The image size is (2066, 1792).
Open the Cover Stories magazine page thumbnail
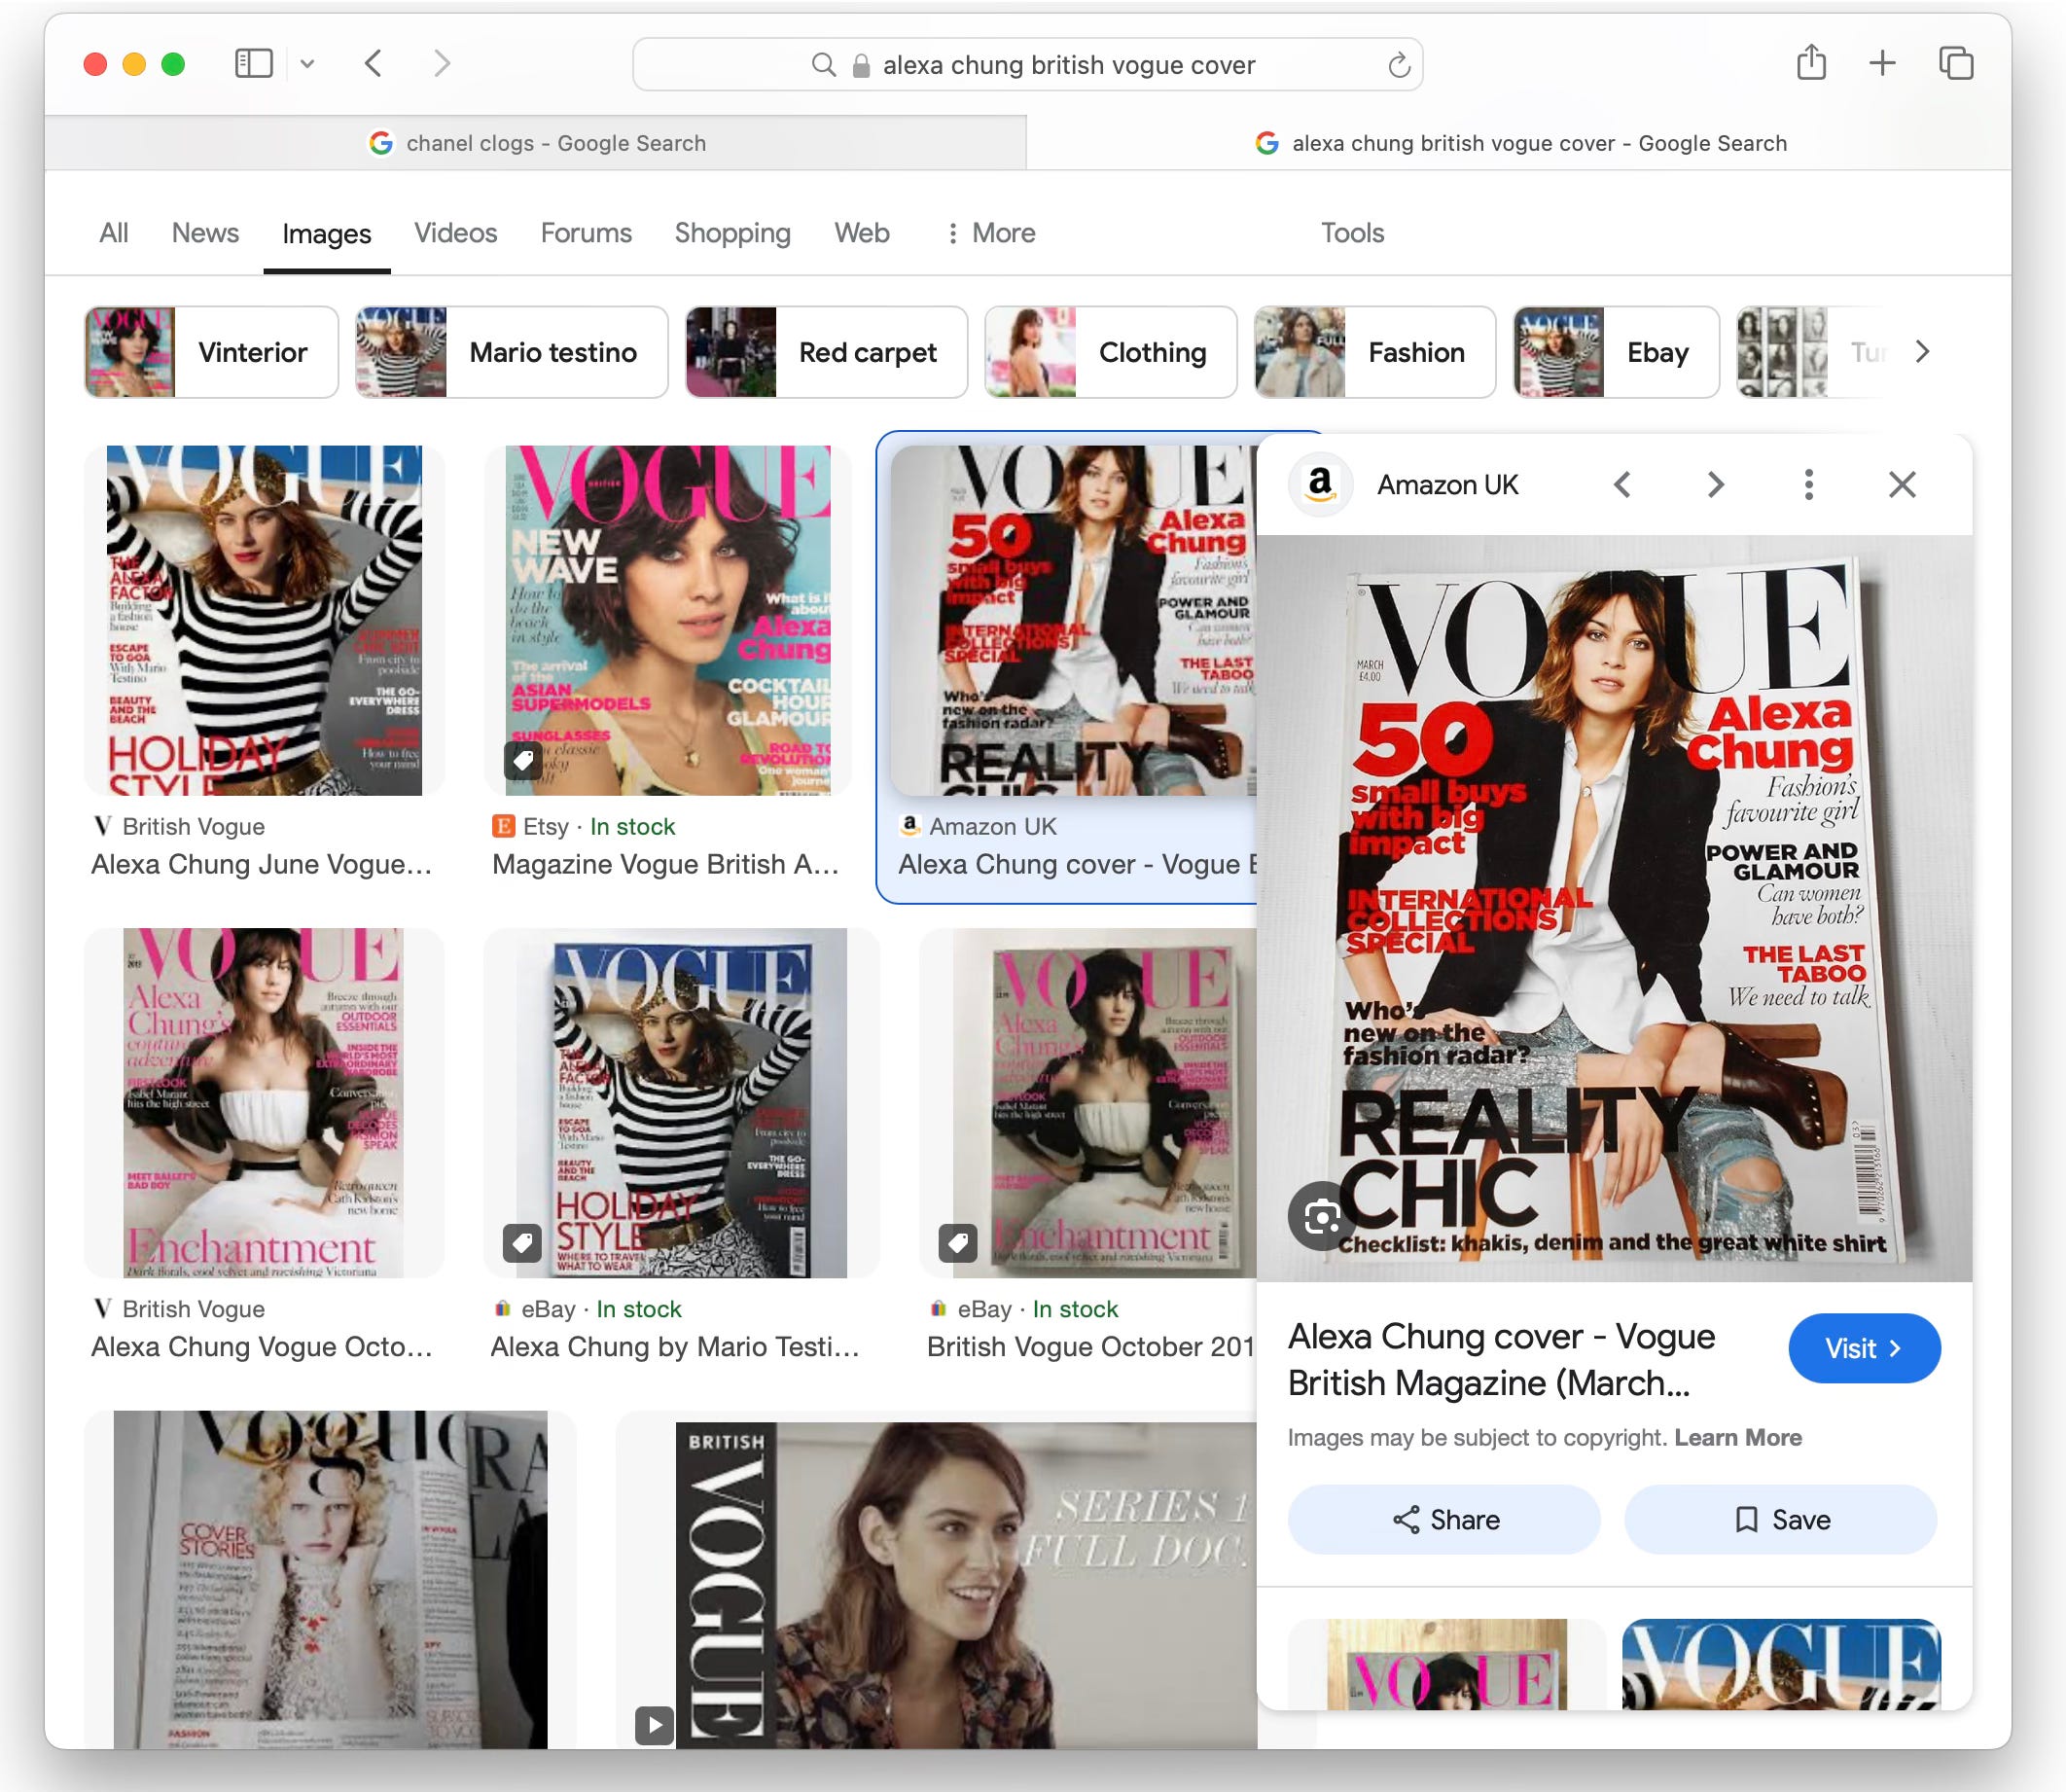(x=330, y=1579)
